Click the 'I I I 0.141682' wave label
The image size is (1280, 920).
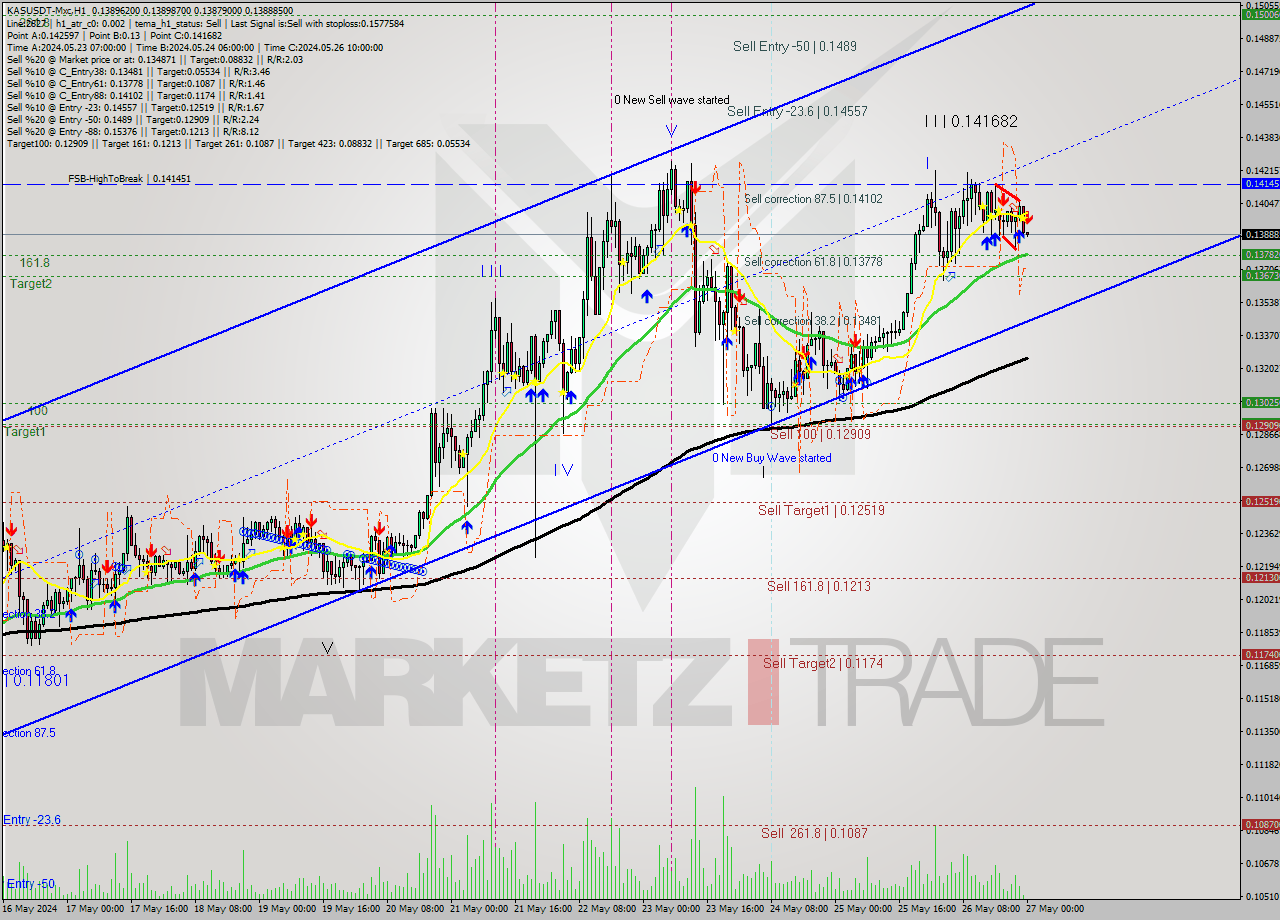tap(970, 121)
